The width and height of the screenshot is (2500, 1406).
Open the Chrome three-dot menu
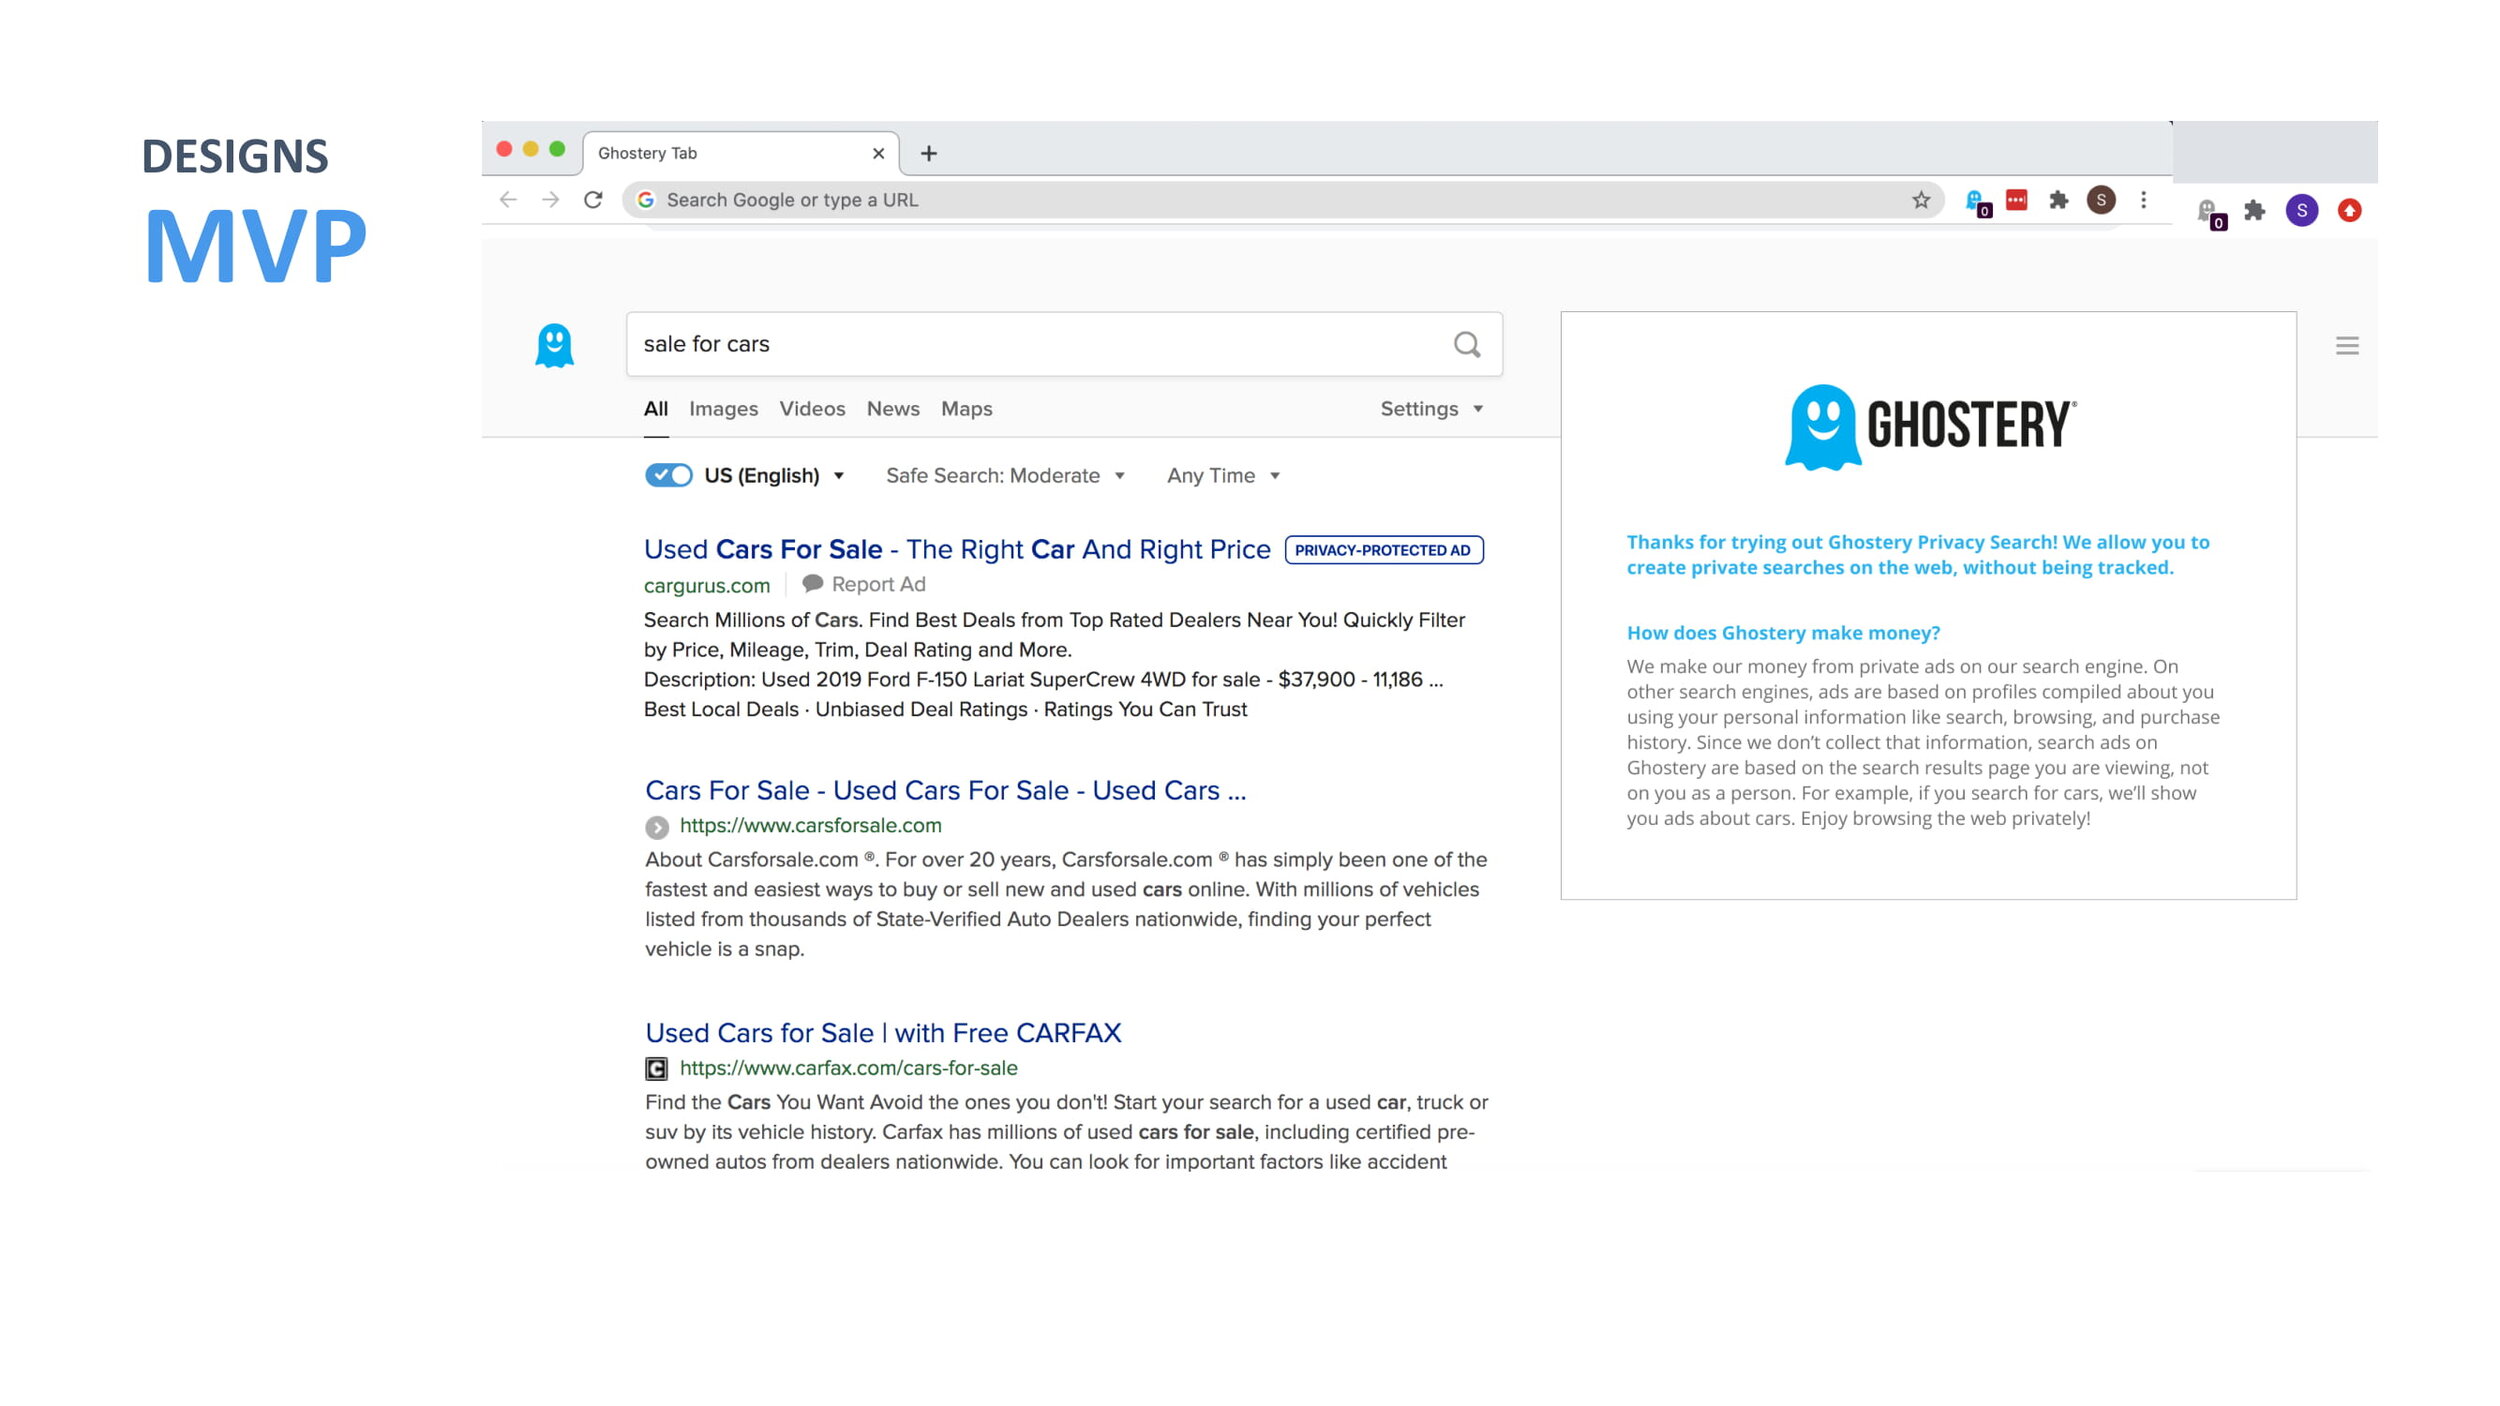click(x=2143, y=200)
